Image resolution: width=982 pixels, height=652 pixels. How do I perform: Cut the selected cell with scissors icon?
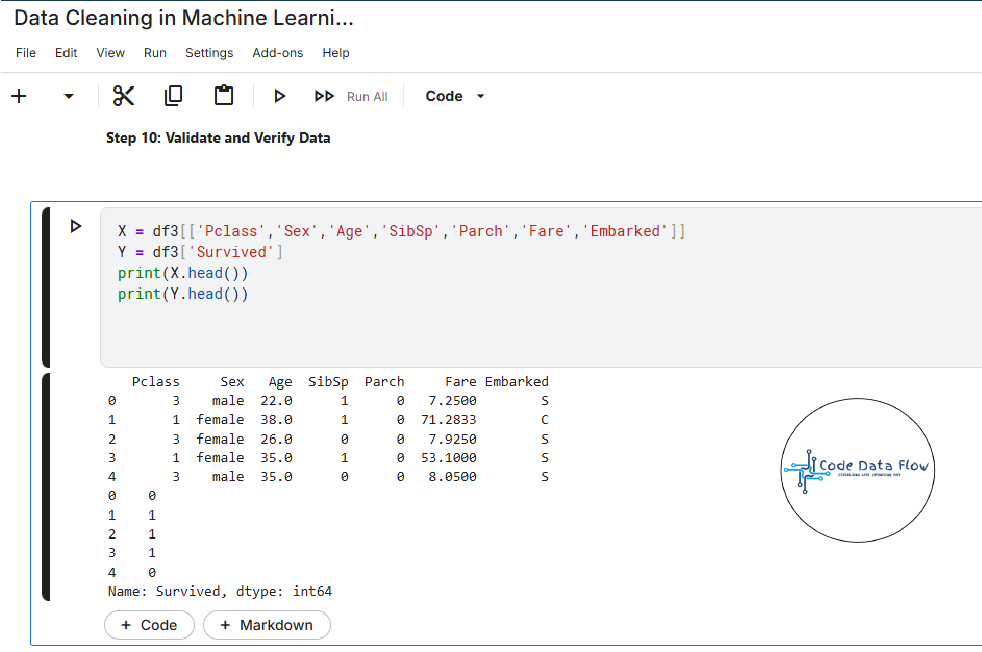(x=123, y=96)
